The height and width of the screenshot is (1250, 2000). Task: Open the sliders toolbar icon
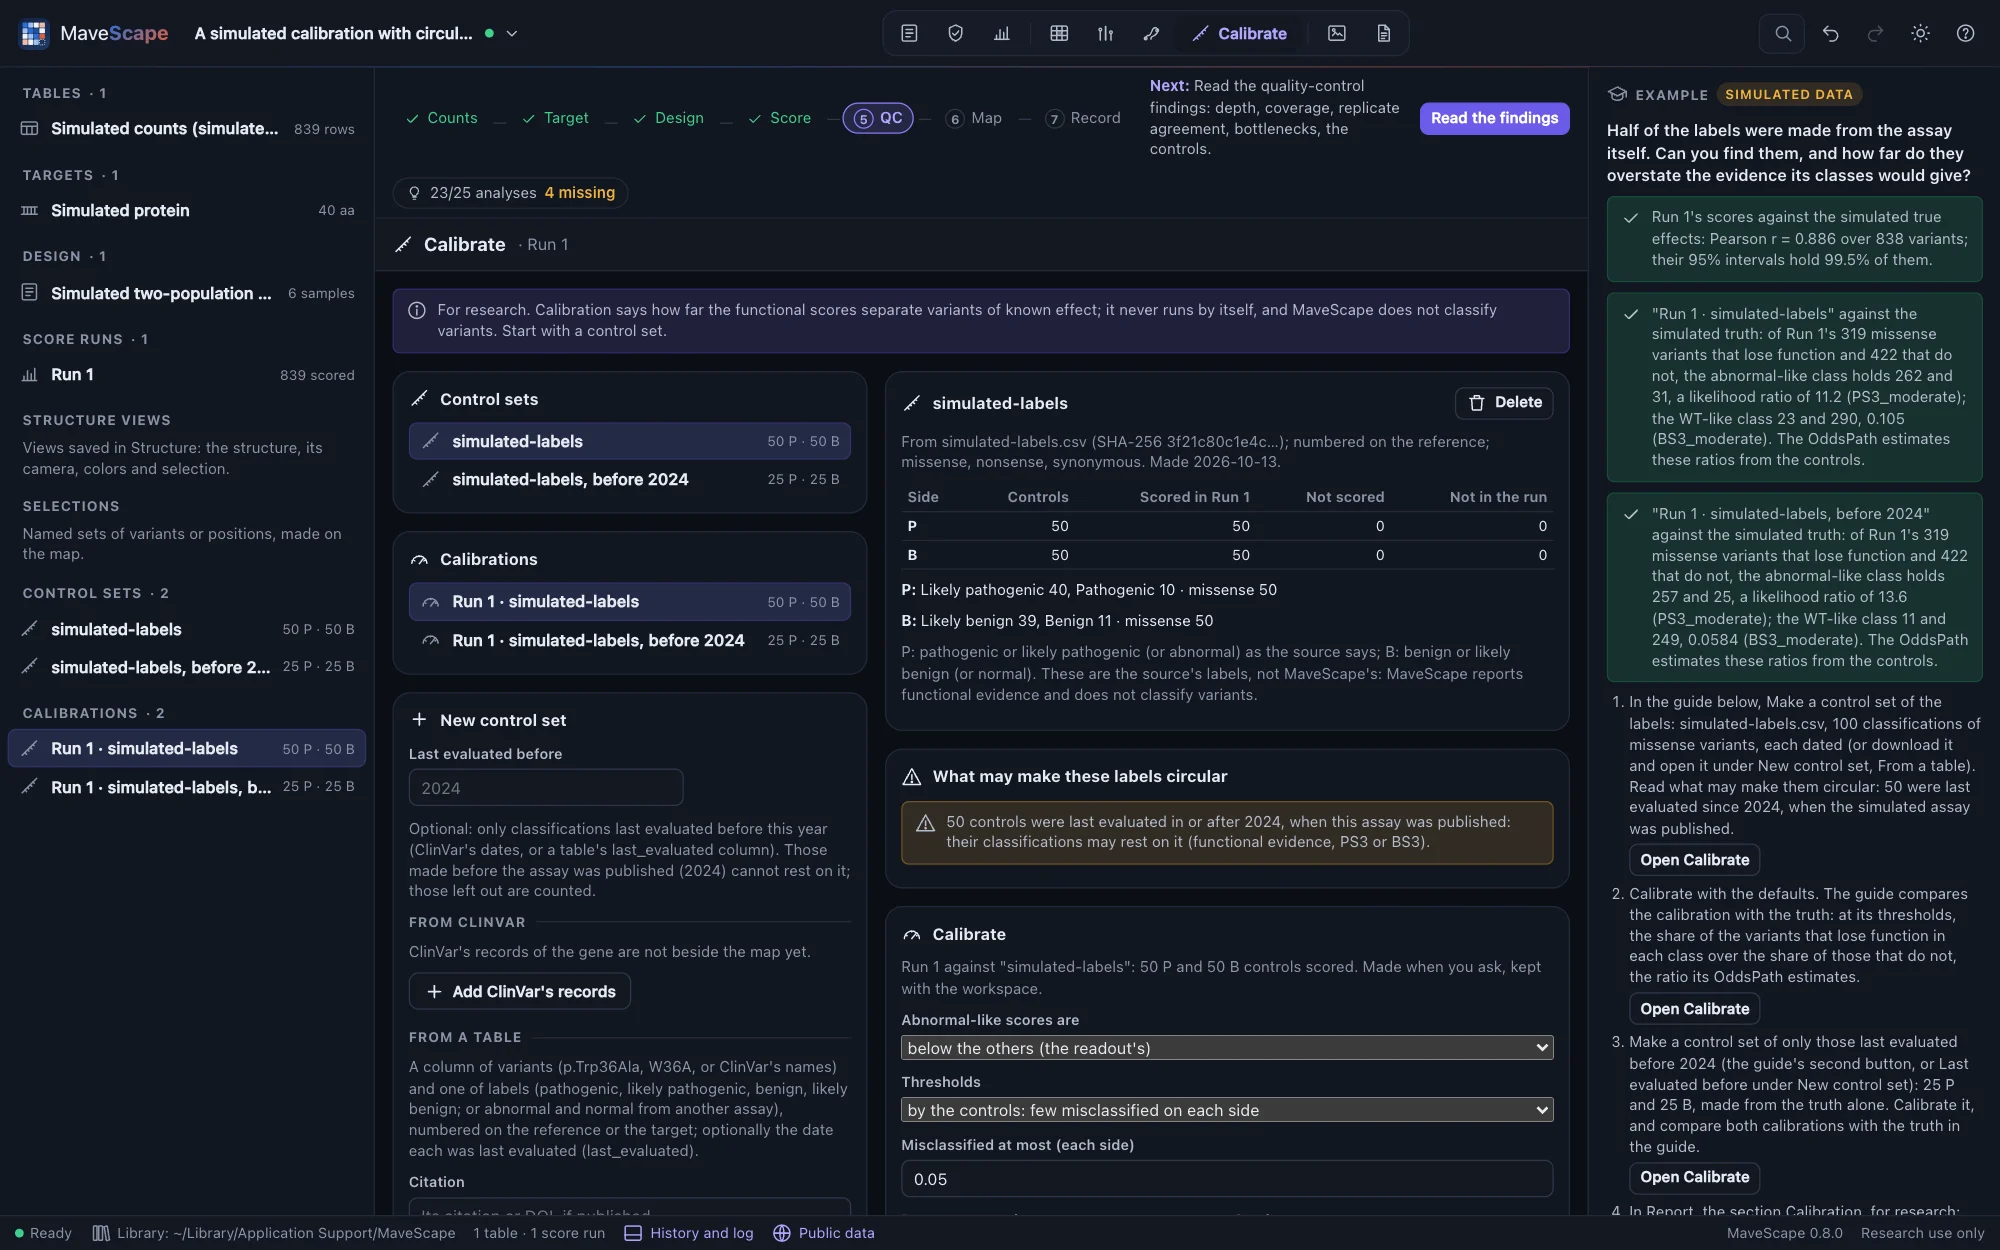(1105, 33)
